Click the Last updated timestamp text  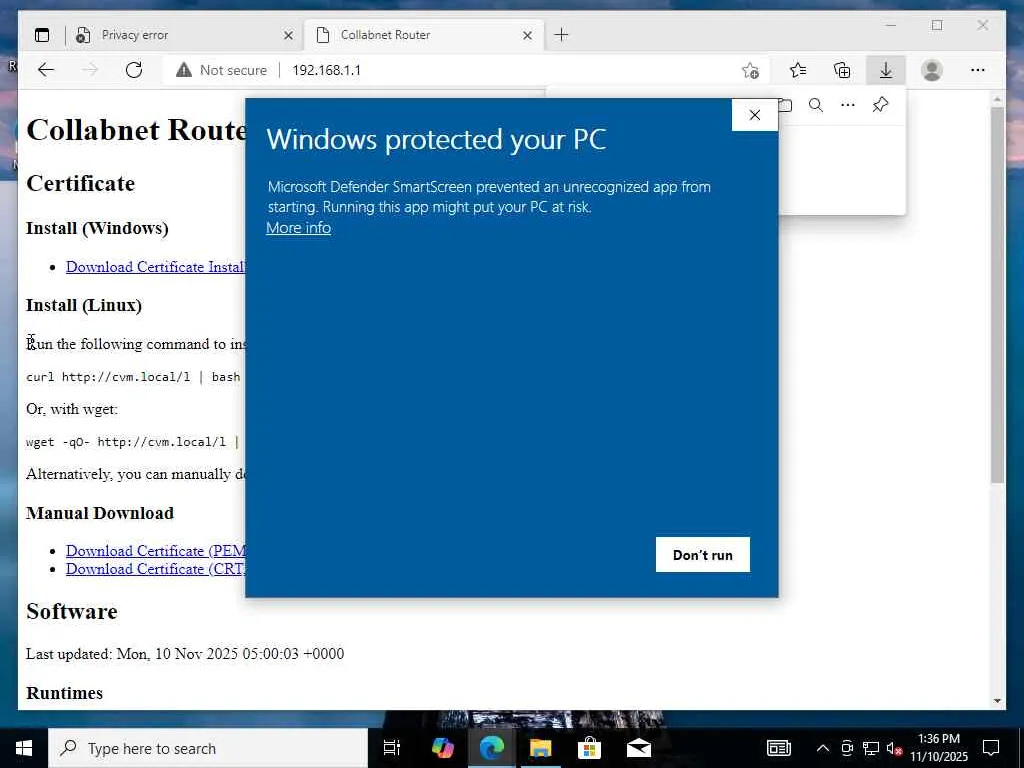(x=185, y=654)
